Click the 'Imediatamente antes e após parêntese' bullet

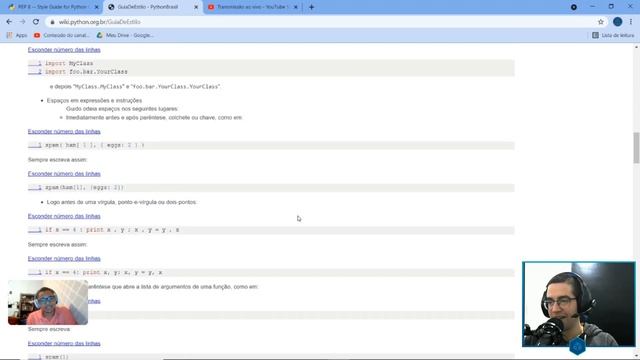(x=154, y=118)
